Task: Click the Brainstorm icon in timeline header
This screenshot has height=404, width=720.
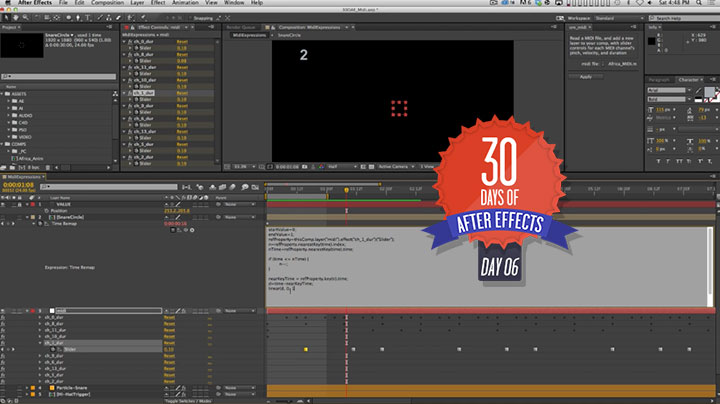Action: coord(245,187)
